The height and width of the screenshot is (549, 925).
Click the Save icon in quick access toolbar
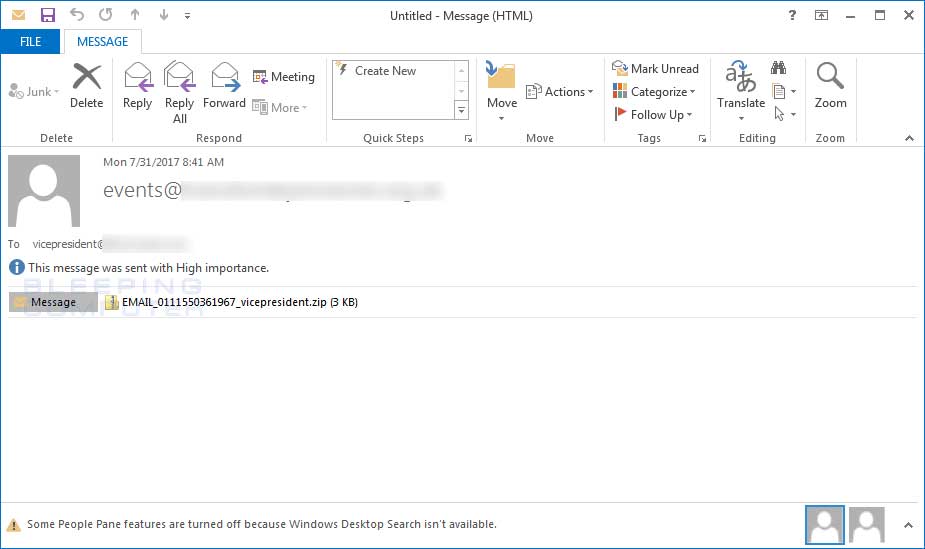coord(48,15)
